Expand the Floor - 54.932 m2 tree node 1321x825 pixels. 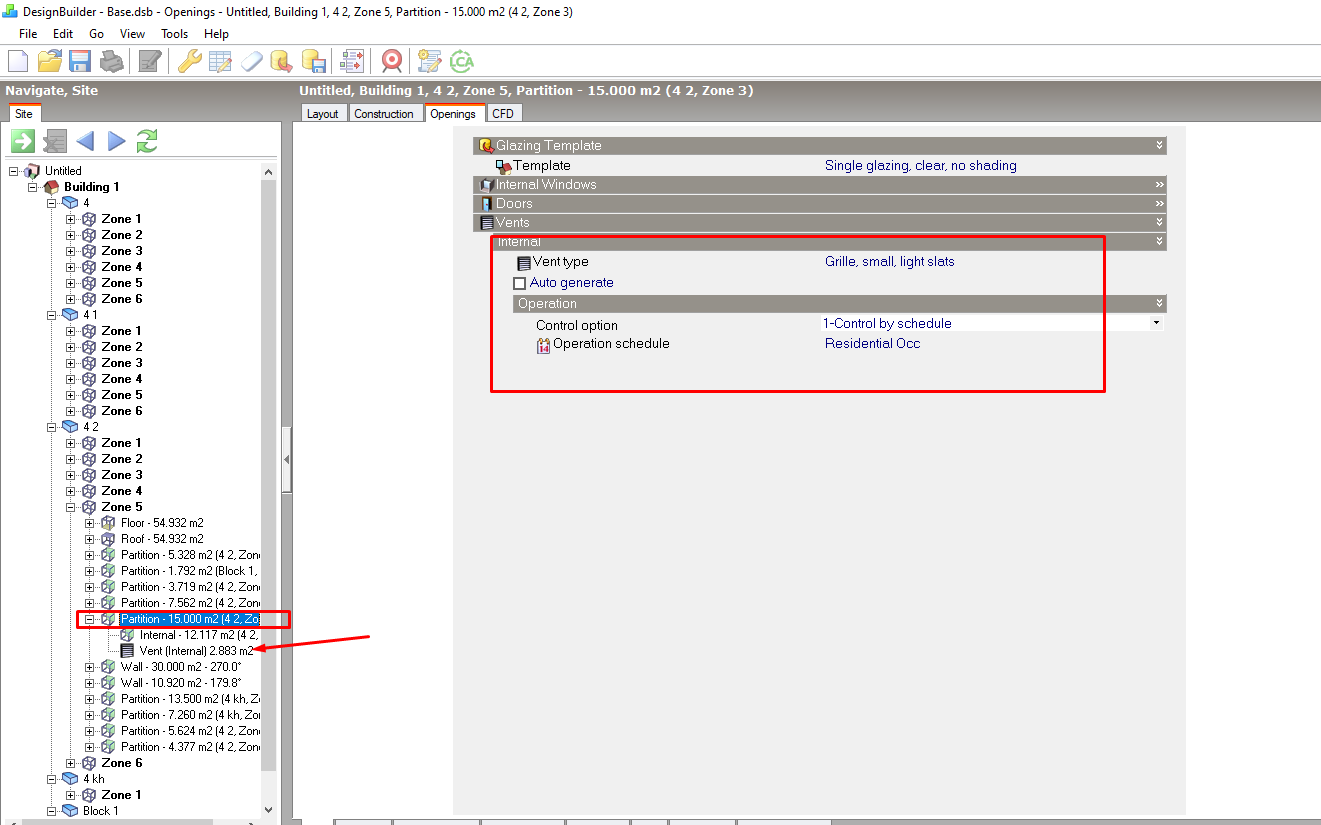[89, 523]
